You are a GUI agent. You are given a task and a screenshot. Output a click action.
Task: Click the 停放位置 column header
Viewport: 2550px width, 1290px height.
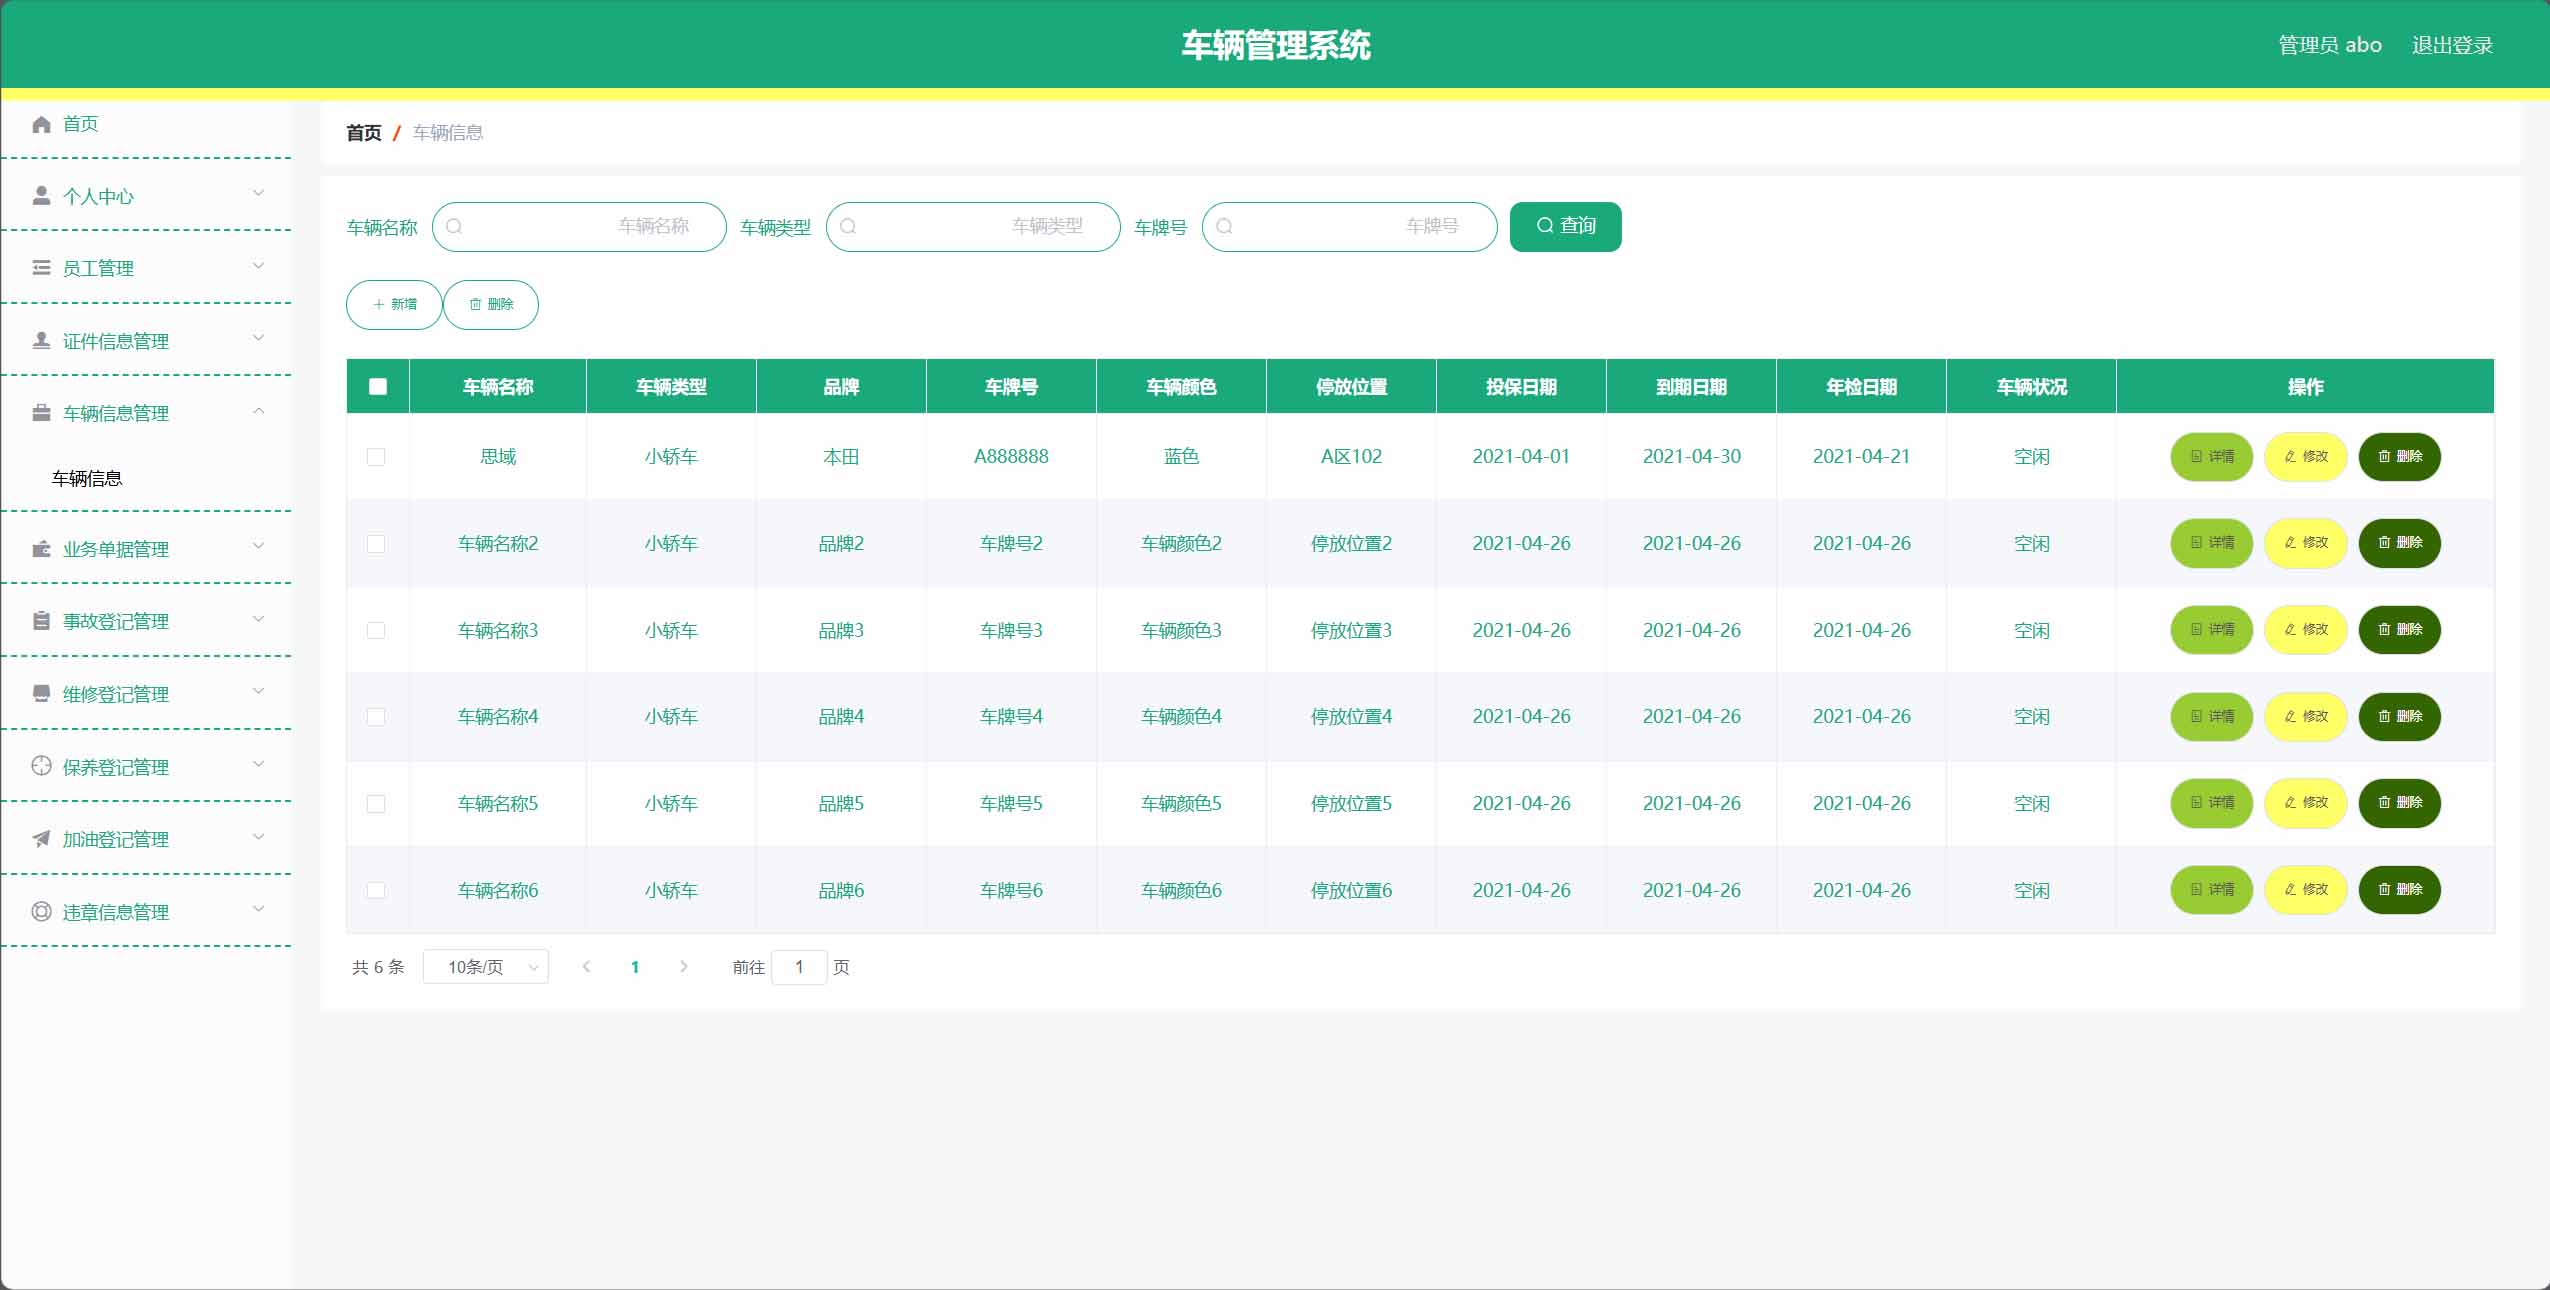1351,387
